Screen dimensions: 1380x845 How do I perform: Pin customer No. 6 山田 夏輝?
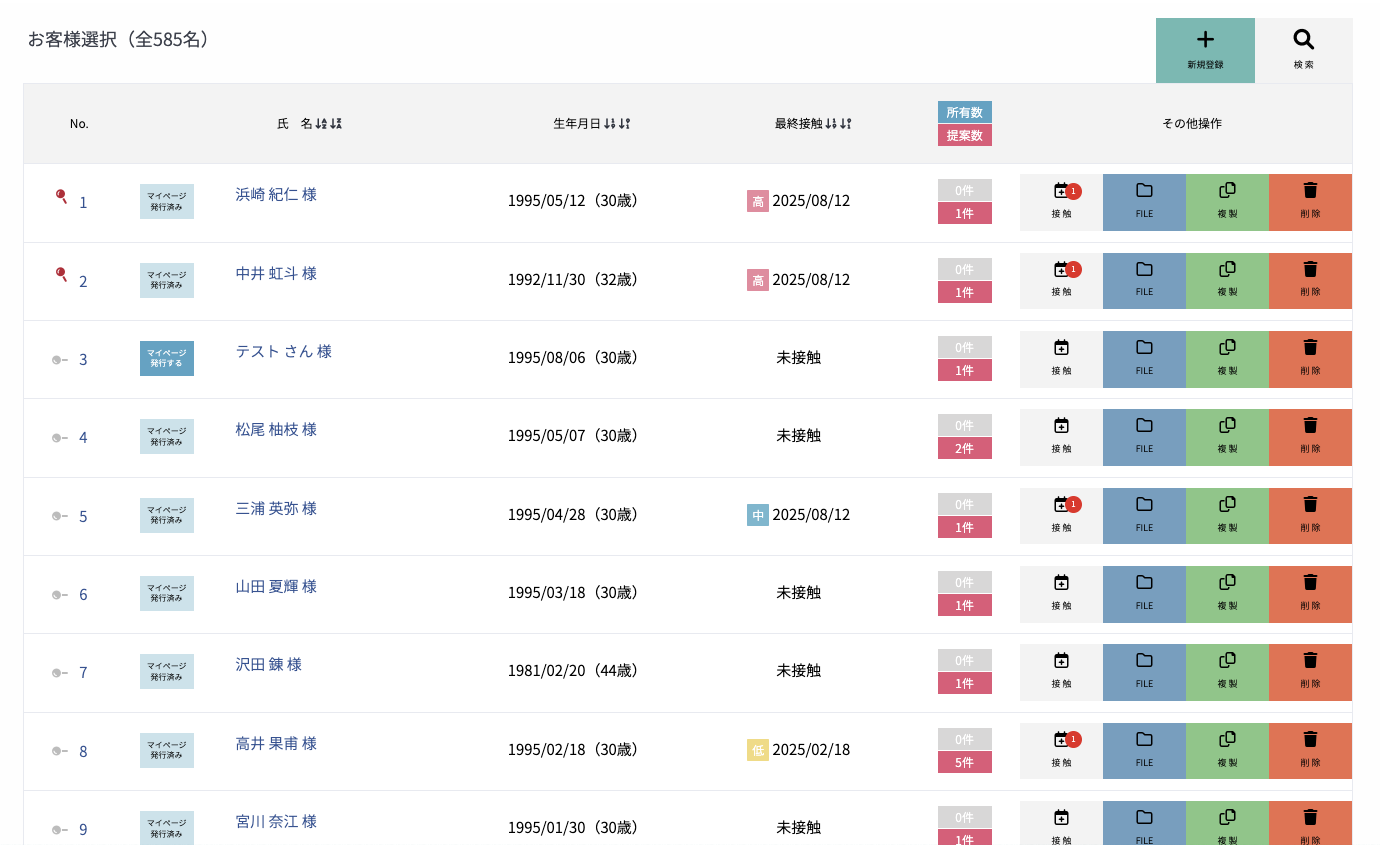60,594
